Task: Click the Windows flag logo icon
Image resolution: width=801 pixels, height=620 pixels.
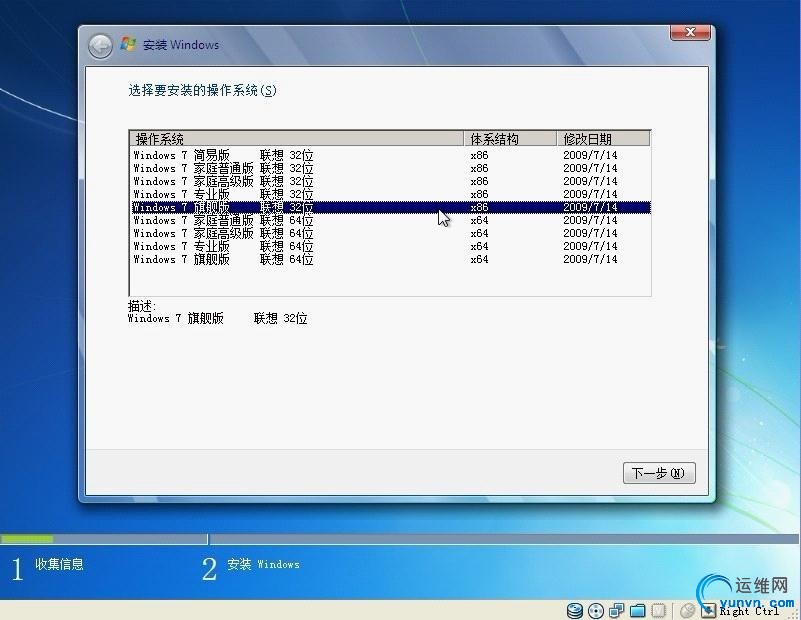Action: (x=128, y=44)
